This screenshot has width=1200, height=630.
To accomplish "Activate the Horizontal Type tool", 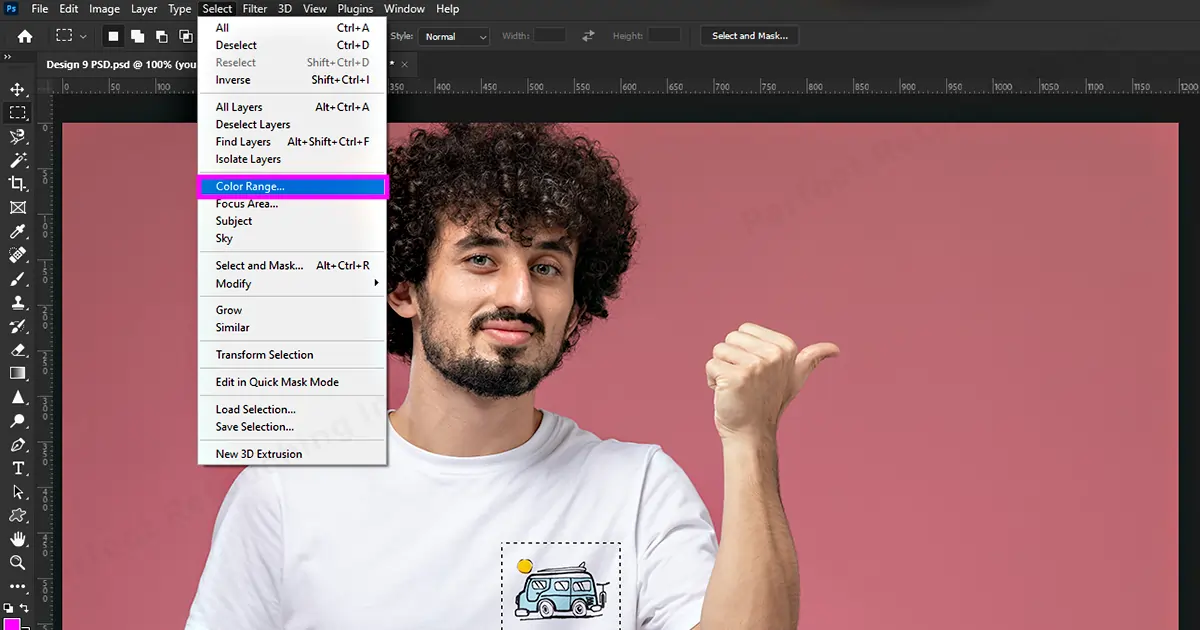I will point(18,468).
